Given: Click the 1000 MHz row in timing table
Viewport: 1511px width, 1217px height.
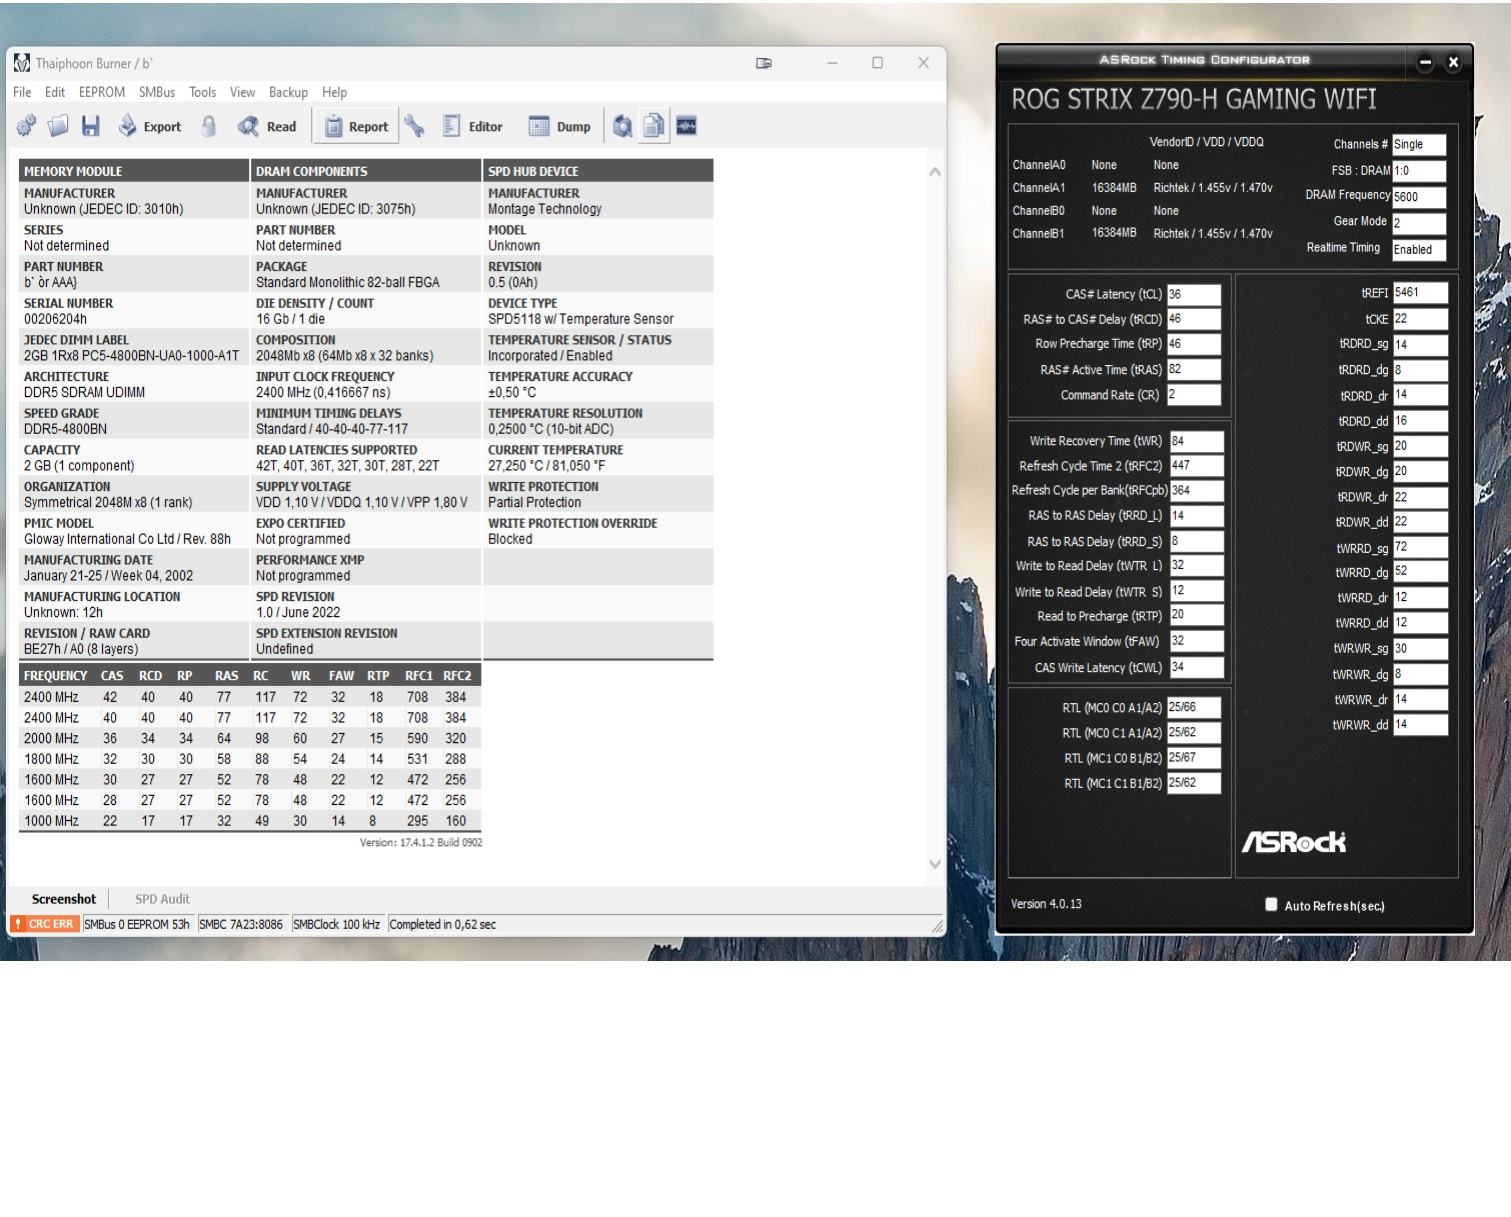Looking at the screenshot, I should pos(249,821).
